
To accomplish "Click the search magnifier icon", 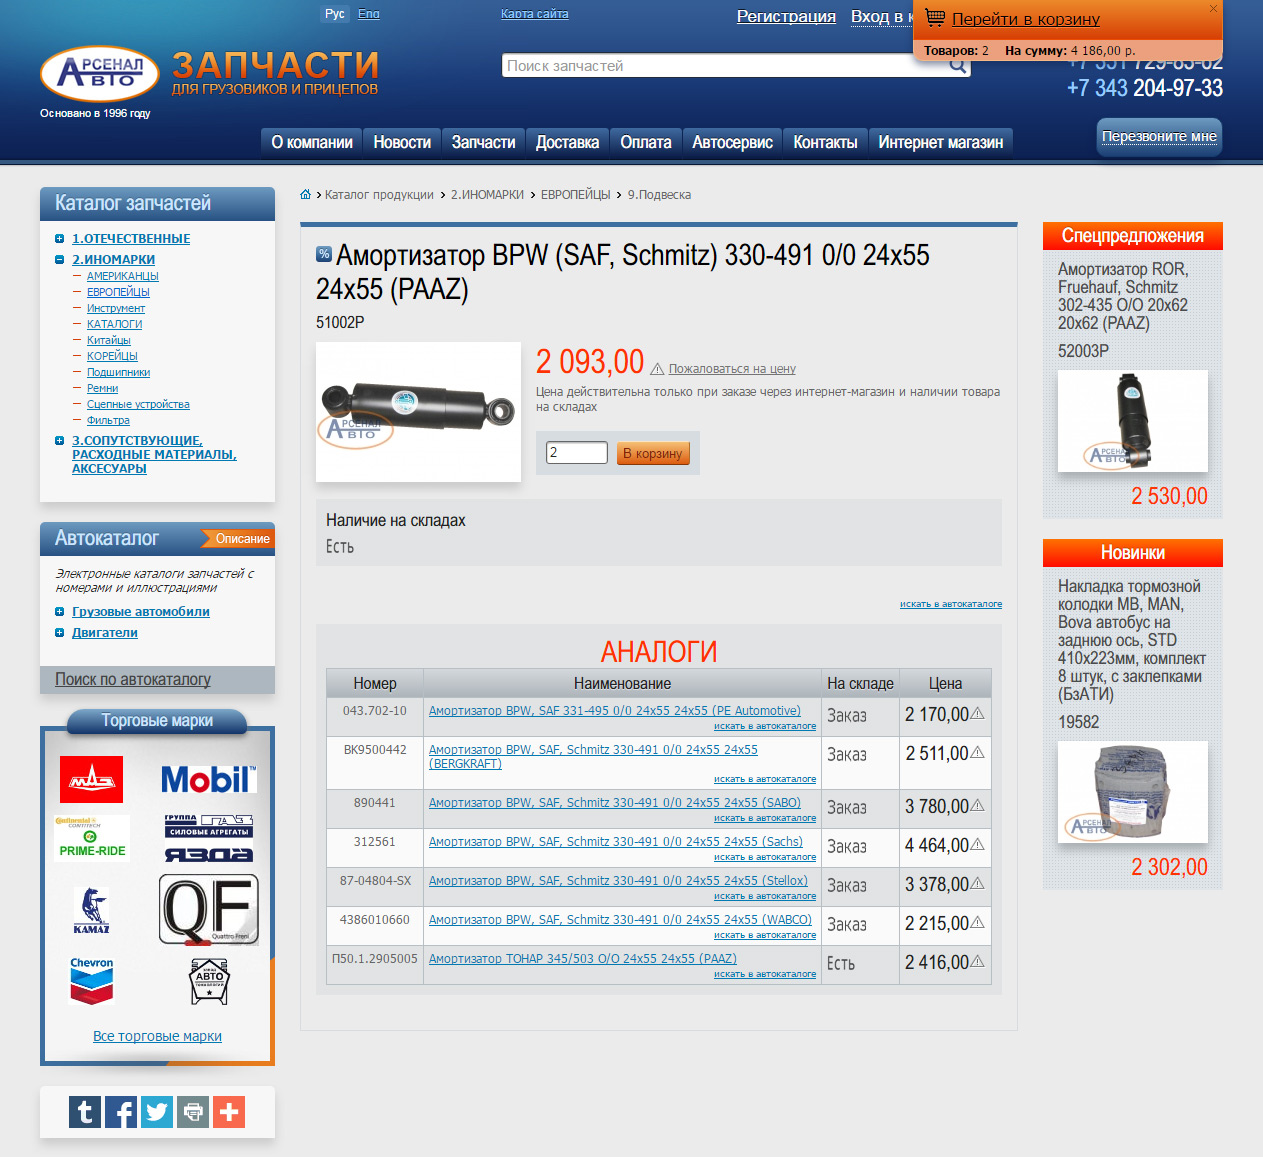I will [x=957, y=66].
